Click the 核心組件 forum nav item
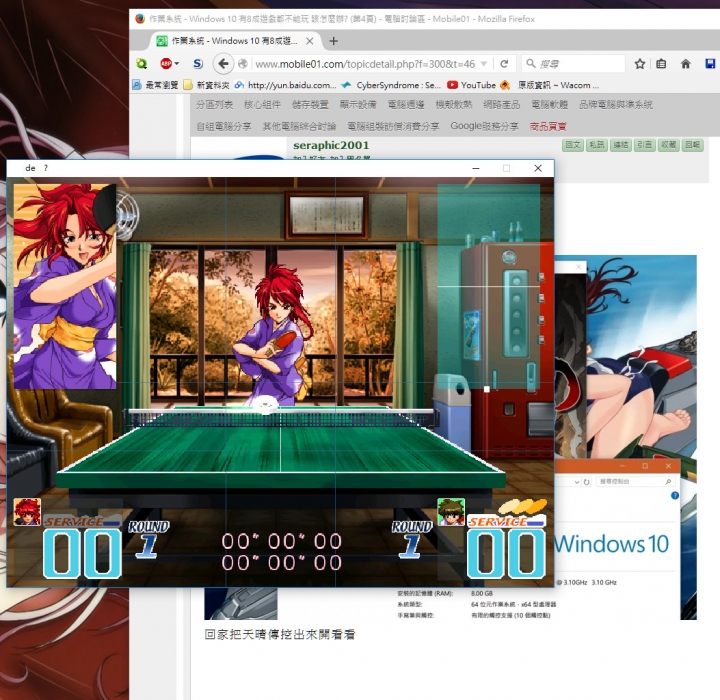The width and height of the screenshot is (720, 700). [x=262, y=105]
